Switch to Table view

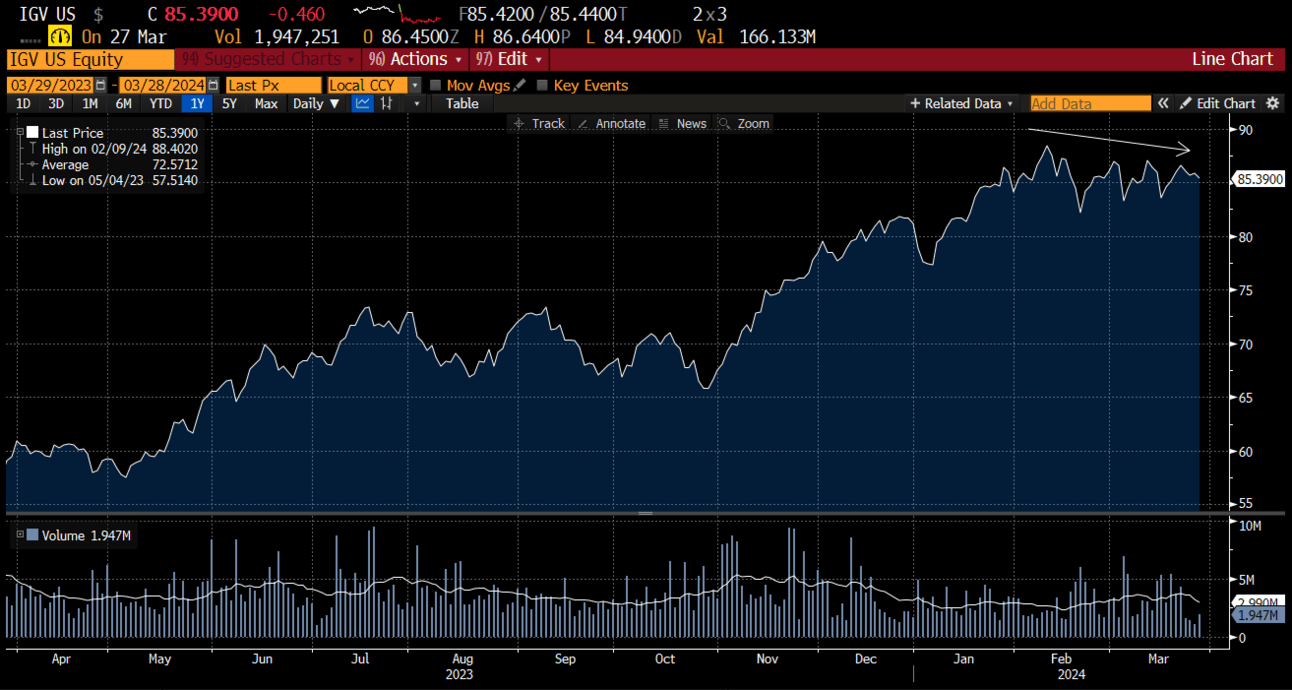[462, 103]
